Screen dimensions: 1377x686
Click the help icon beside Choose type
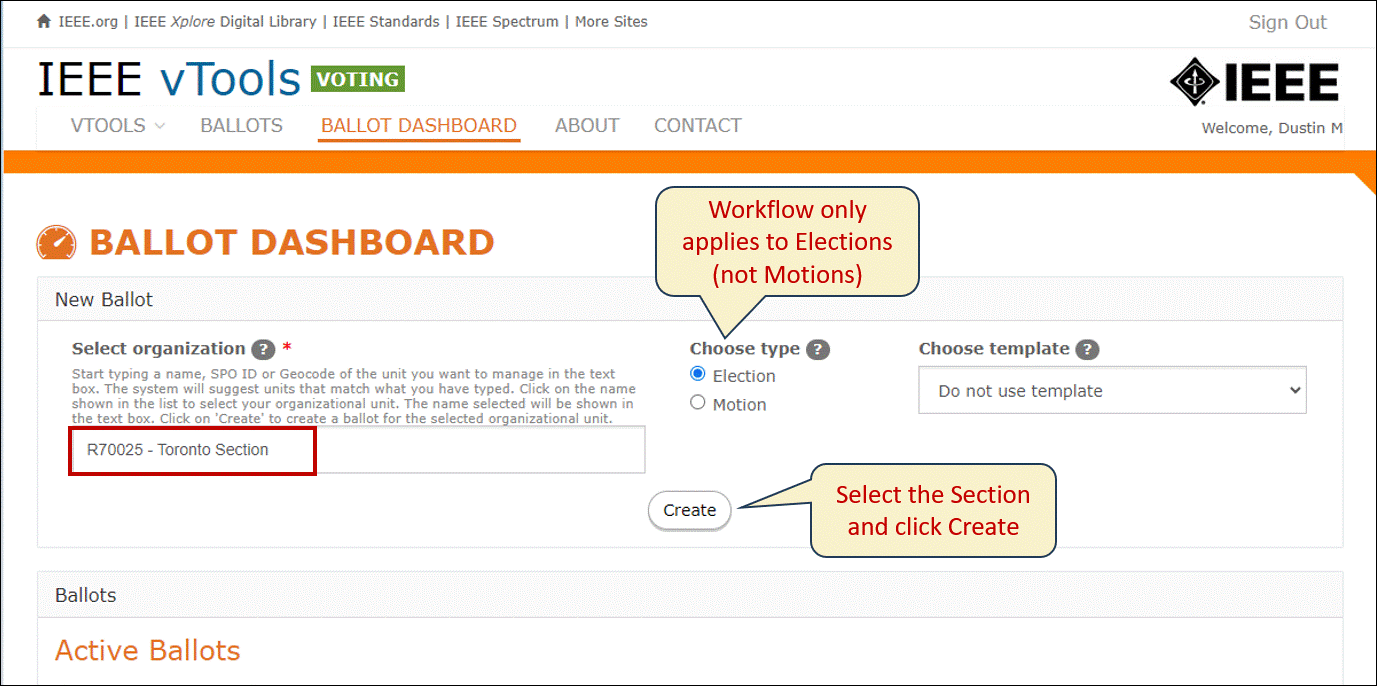(818, 349)
